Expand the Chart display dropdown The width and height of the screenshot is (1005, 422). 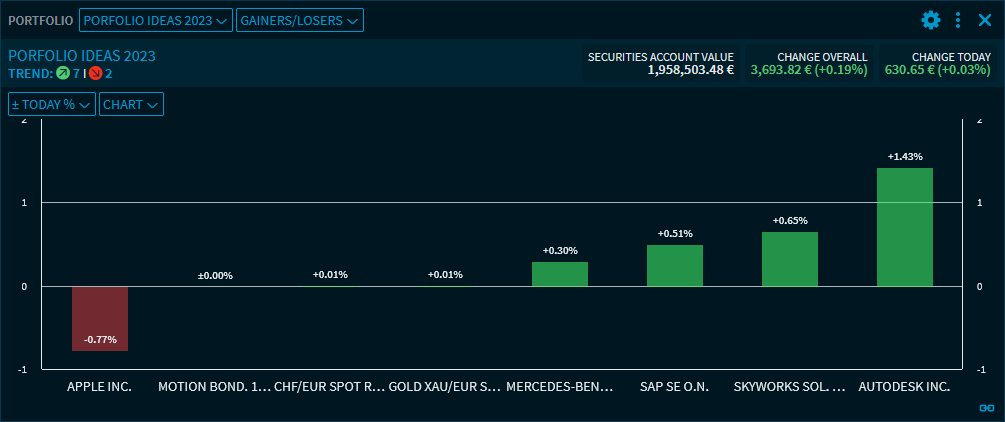tap(131, 104)
